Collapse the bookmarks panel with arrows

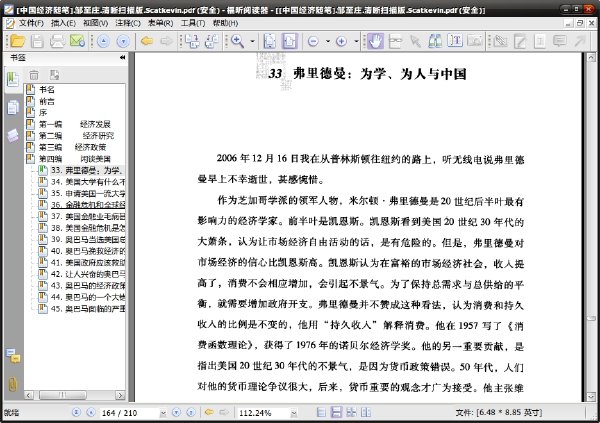point(122,57)
